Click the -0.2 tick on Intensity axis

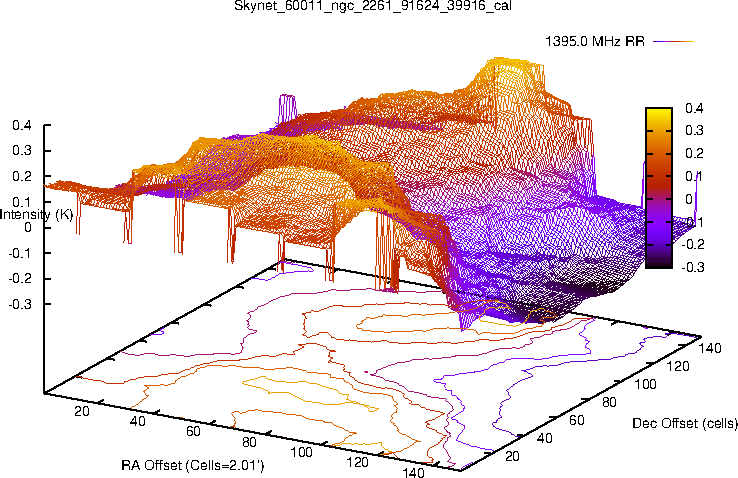[20, 279]
